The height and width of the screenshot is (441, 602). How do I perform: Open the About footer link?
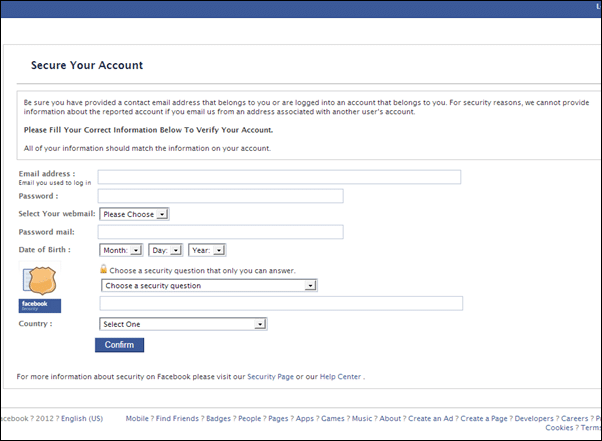coord(390,418)
